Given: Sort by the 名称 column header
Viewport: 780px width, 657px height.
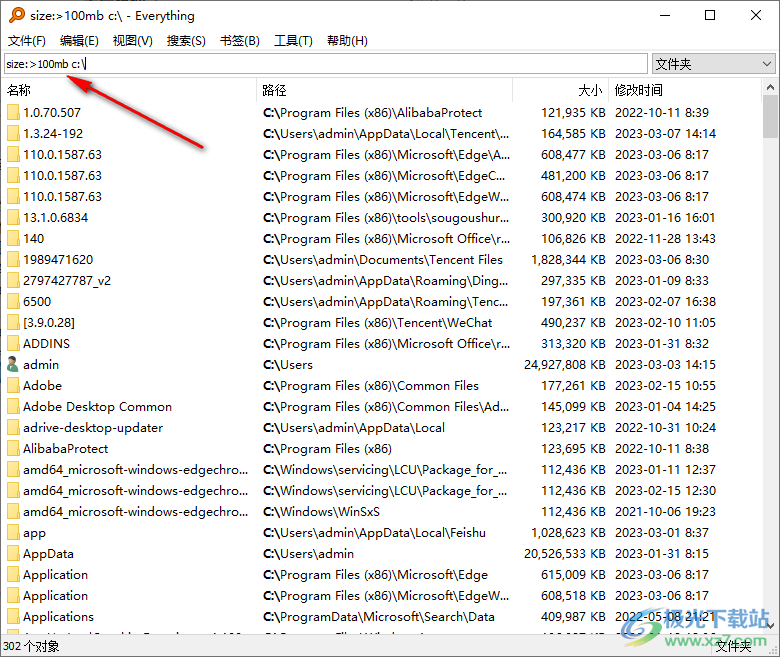Looking at the screenshot, I should pyautogui.click(x=129, y=90).
